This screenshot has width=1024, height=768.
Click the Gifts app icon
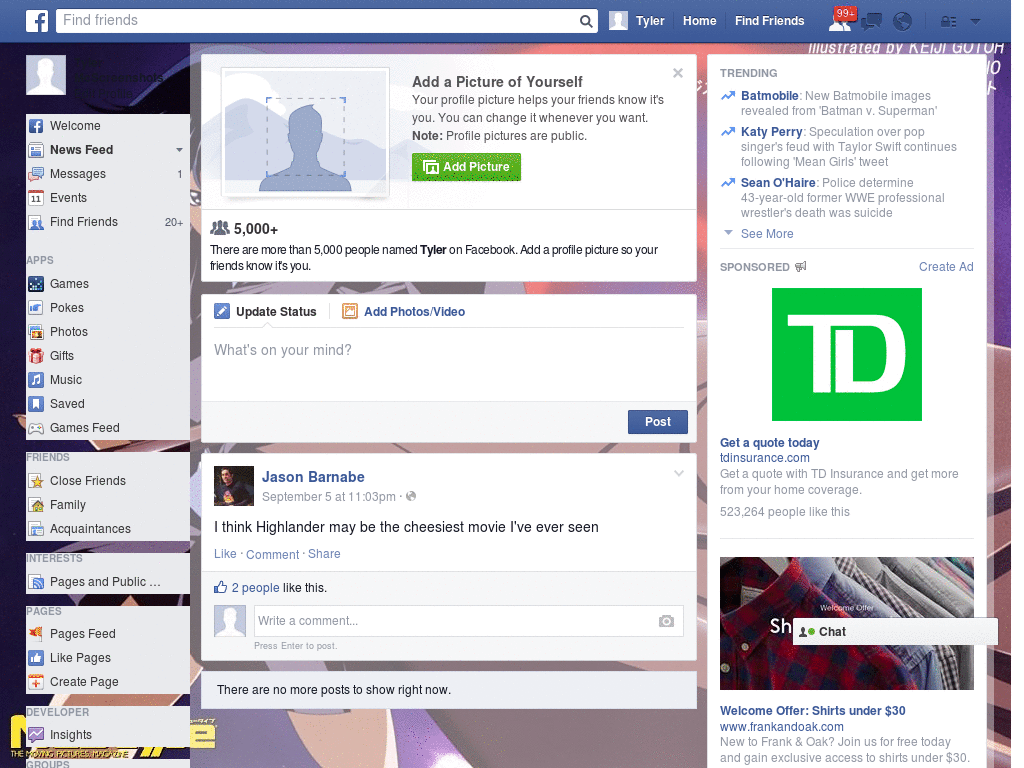pyautogui.click(x=36, y=356)
